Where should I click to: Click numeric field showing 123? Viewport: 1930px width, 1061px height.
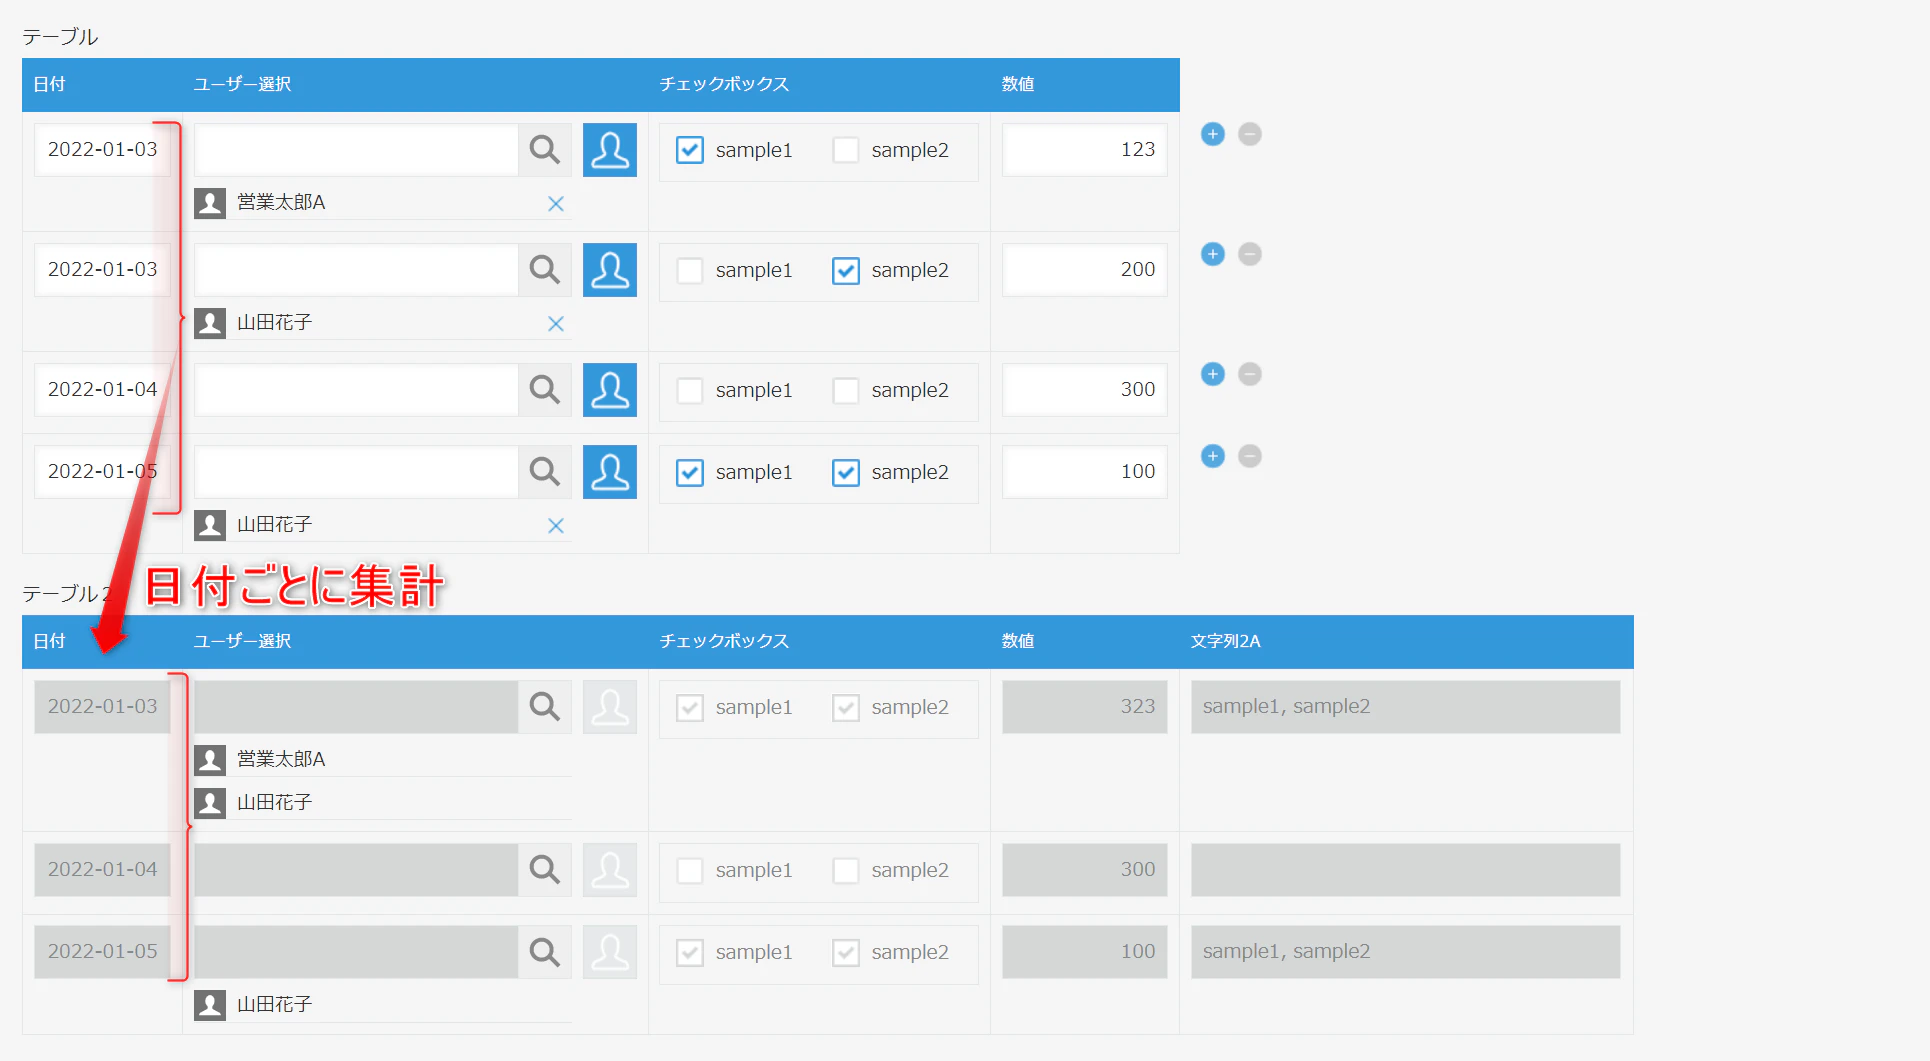(1085, 150)
